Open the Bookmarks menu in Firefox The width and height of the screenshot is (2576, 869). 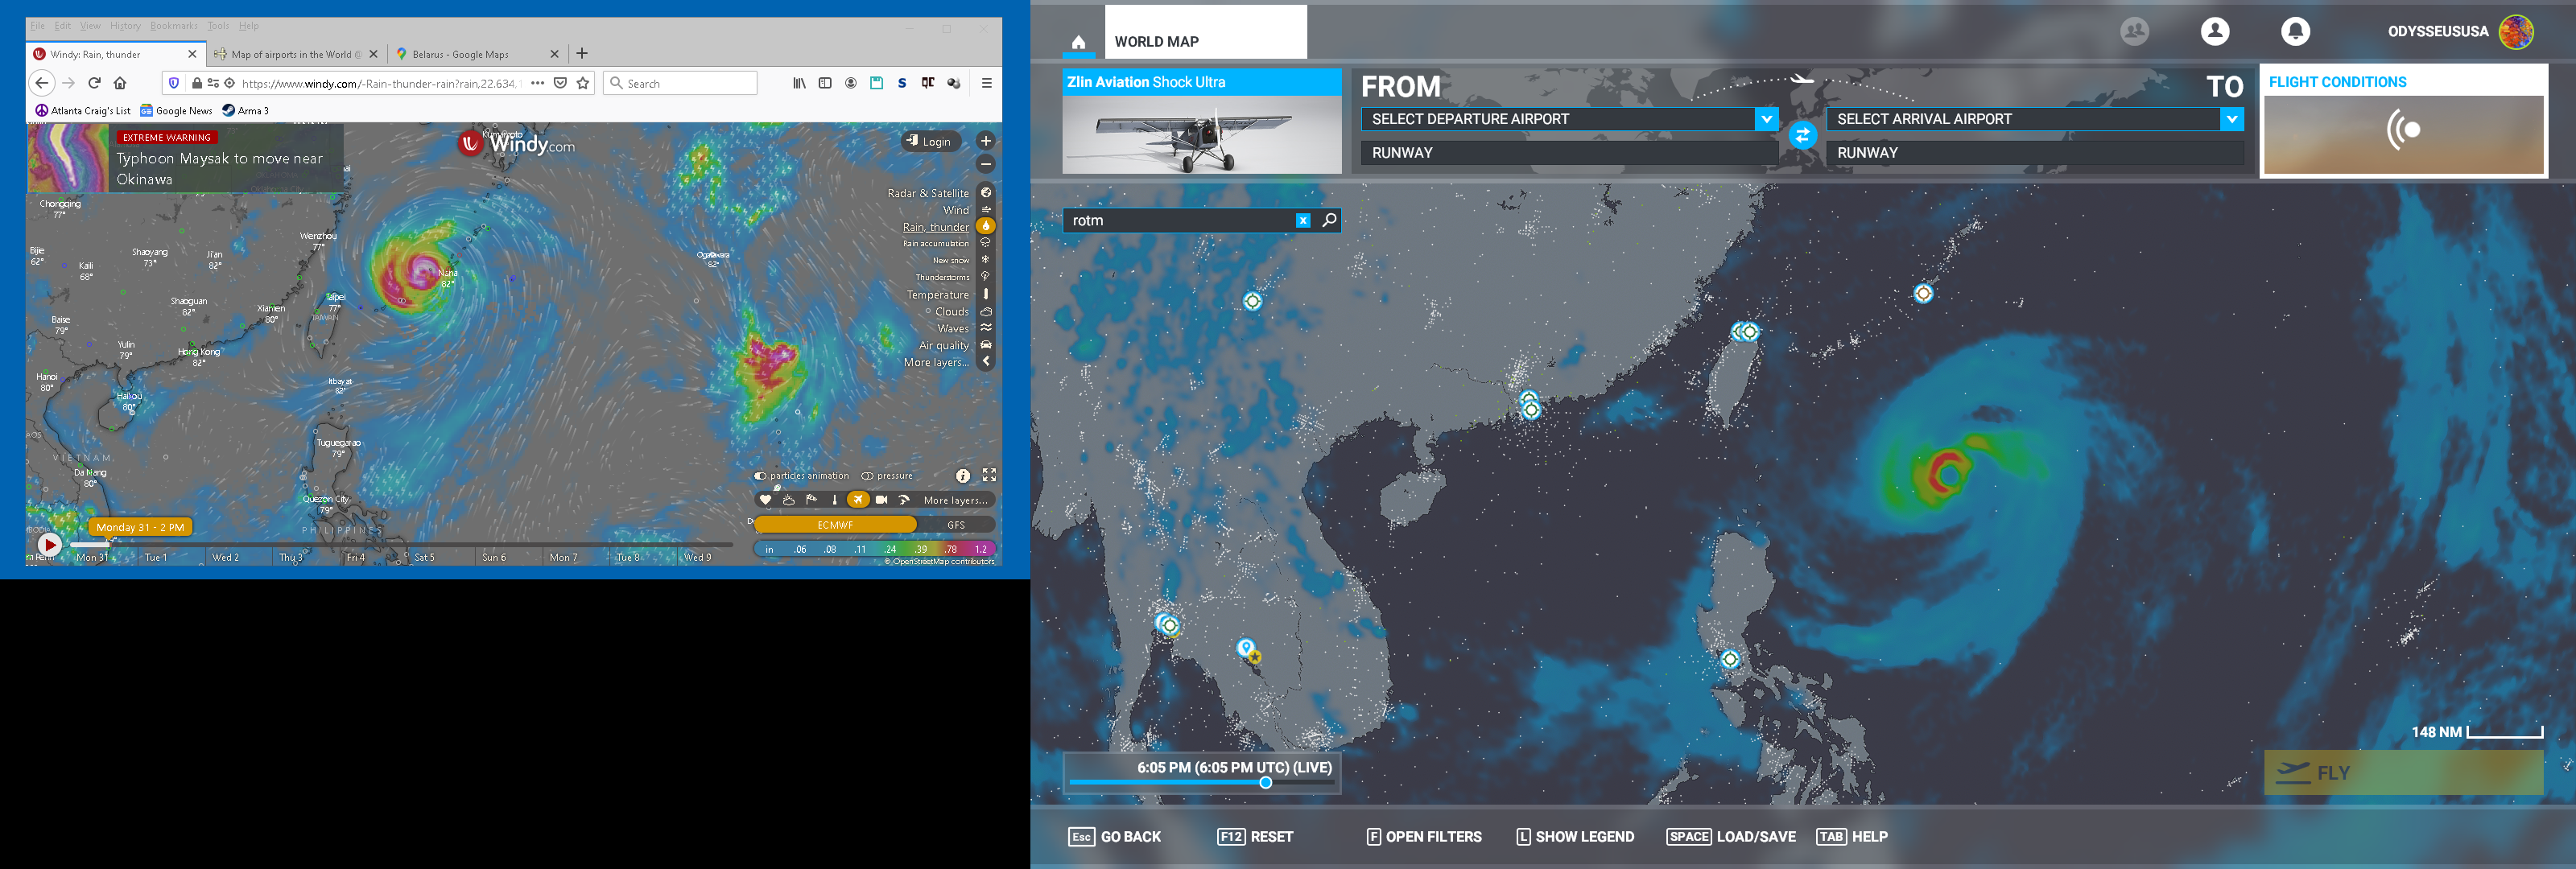pyautogui.click(x=174, y=25)
